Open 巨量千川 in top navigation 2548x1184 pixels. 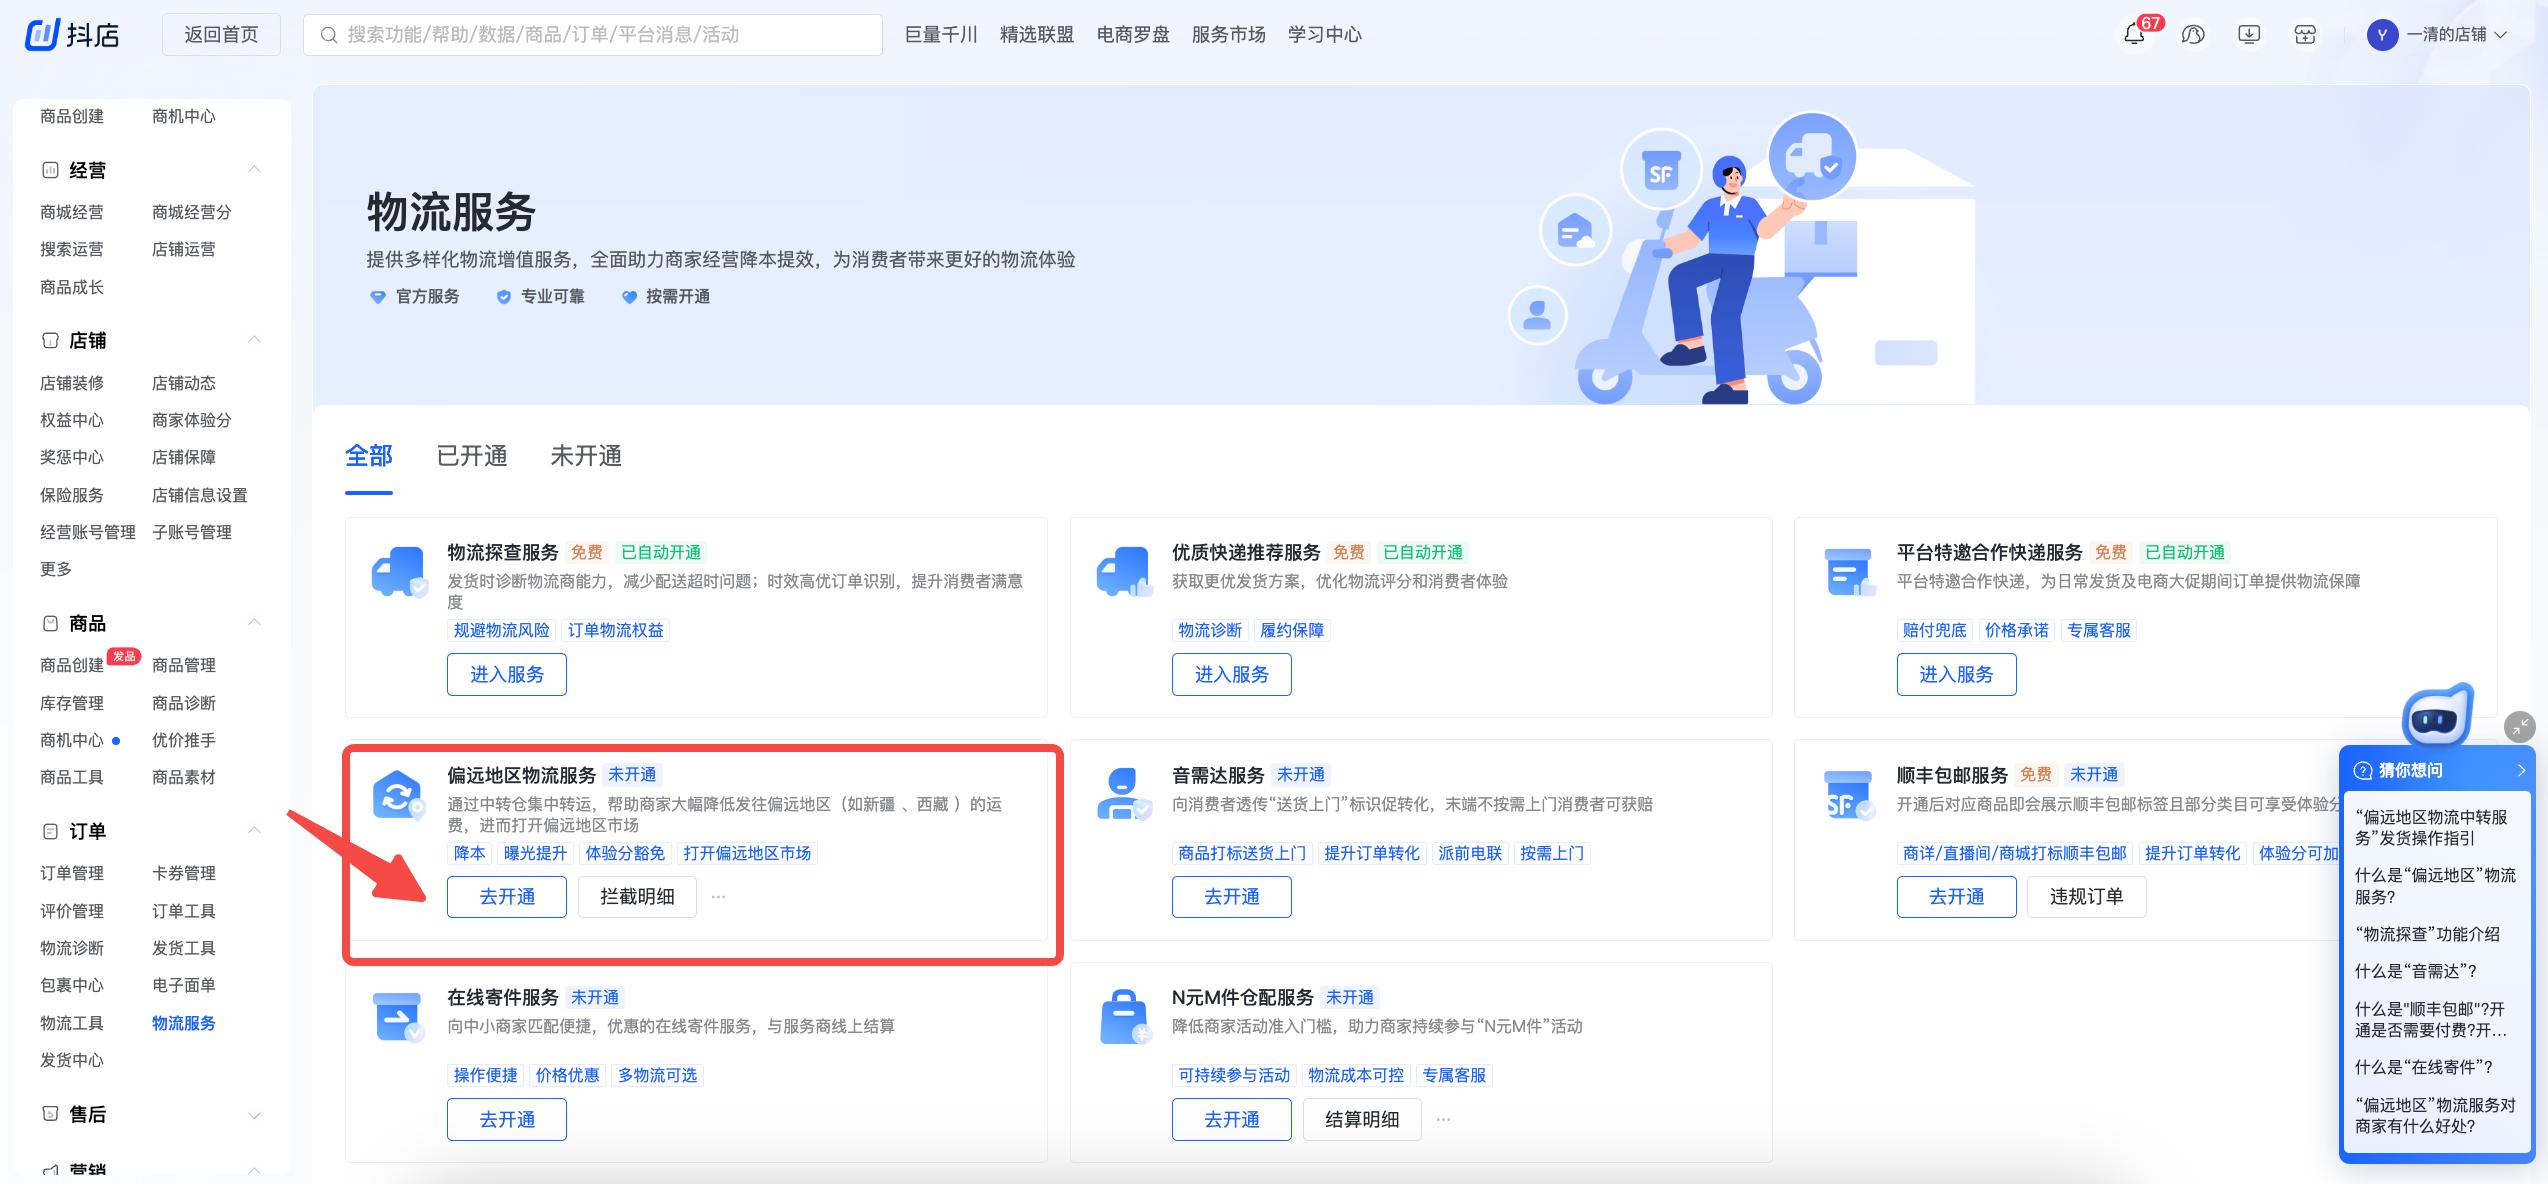941,35
